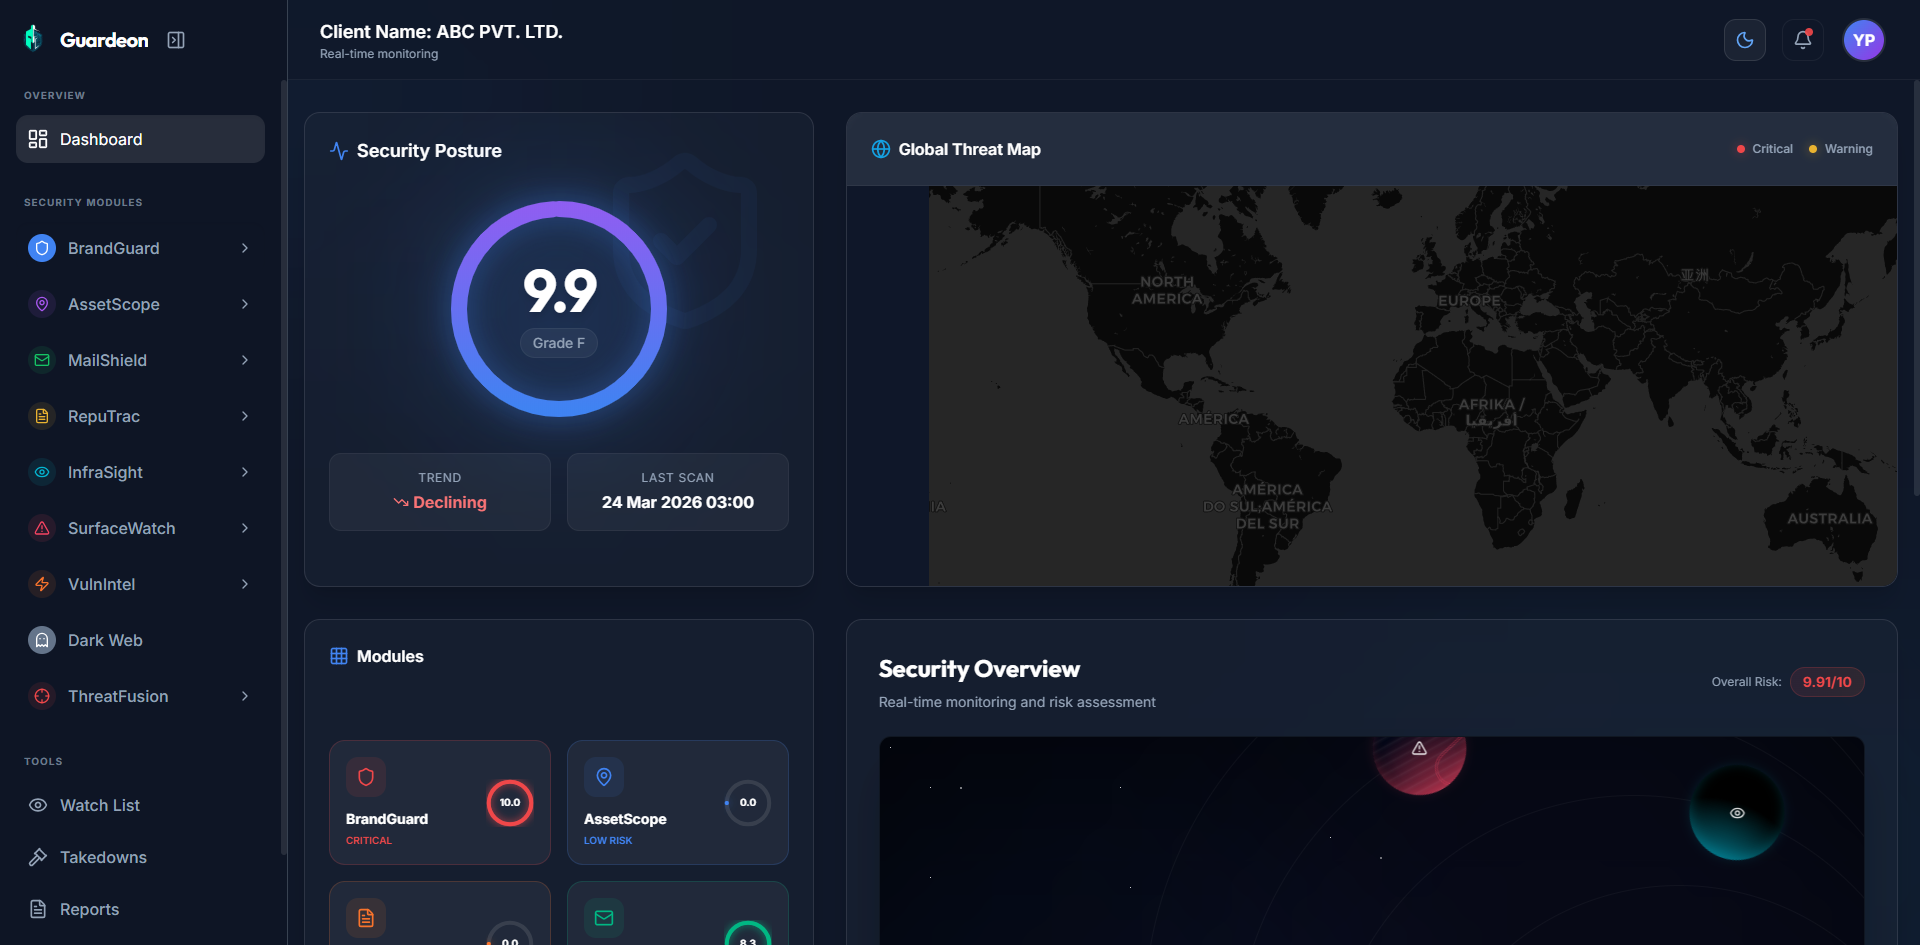Click the AssetScope card pin icon
The image size is (1920, 945).
point(604,777)
